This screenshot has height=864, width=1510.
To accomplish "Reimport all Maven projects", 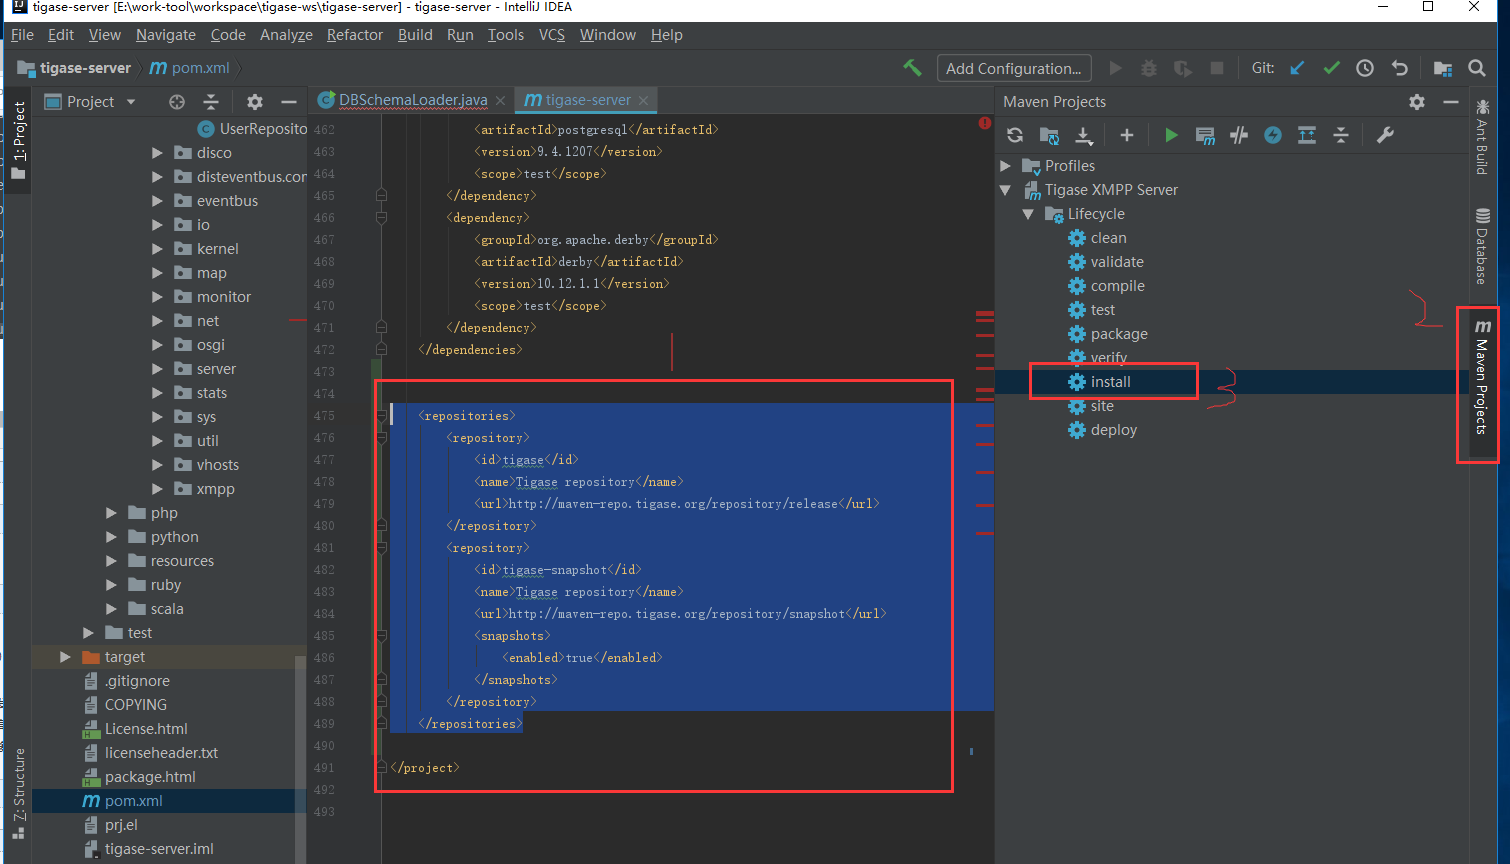I will [1015, 135].
